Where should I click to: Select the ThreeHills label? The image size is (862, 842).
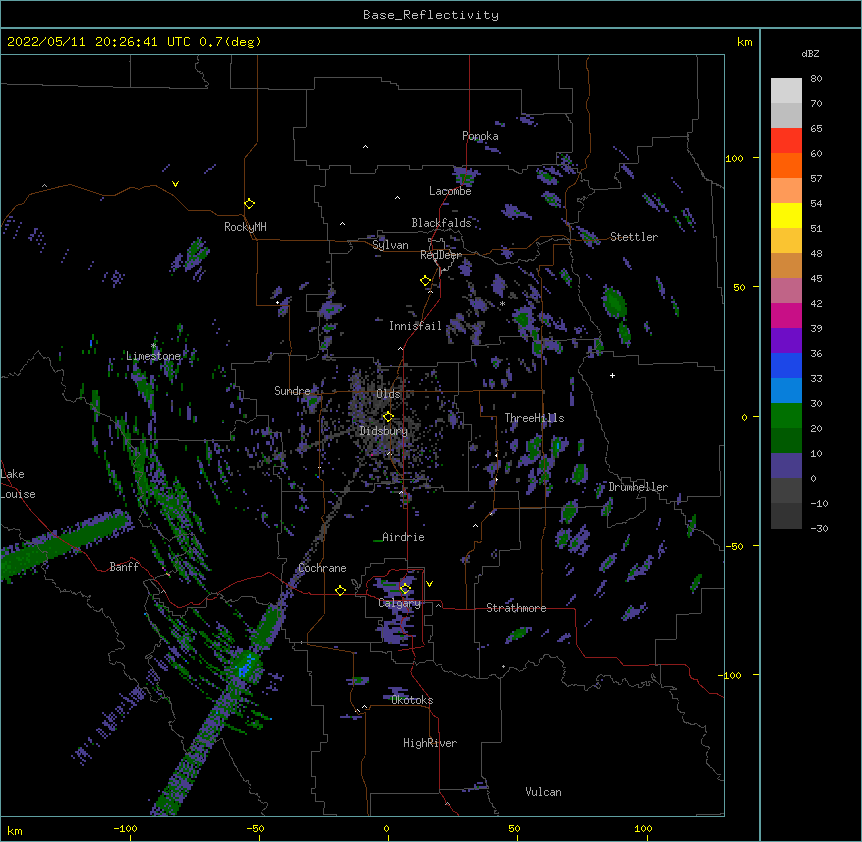[x=534, y=418]
